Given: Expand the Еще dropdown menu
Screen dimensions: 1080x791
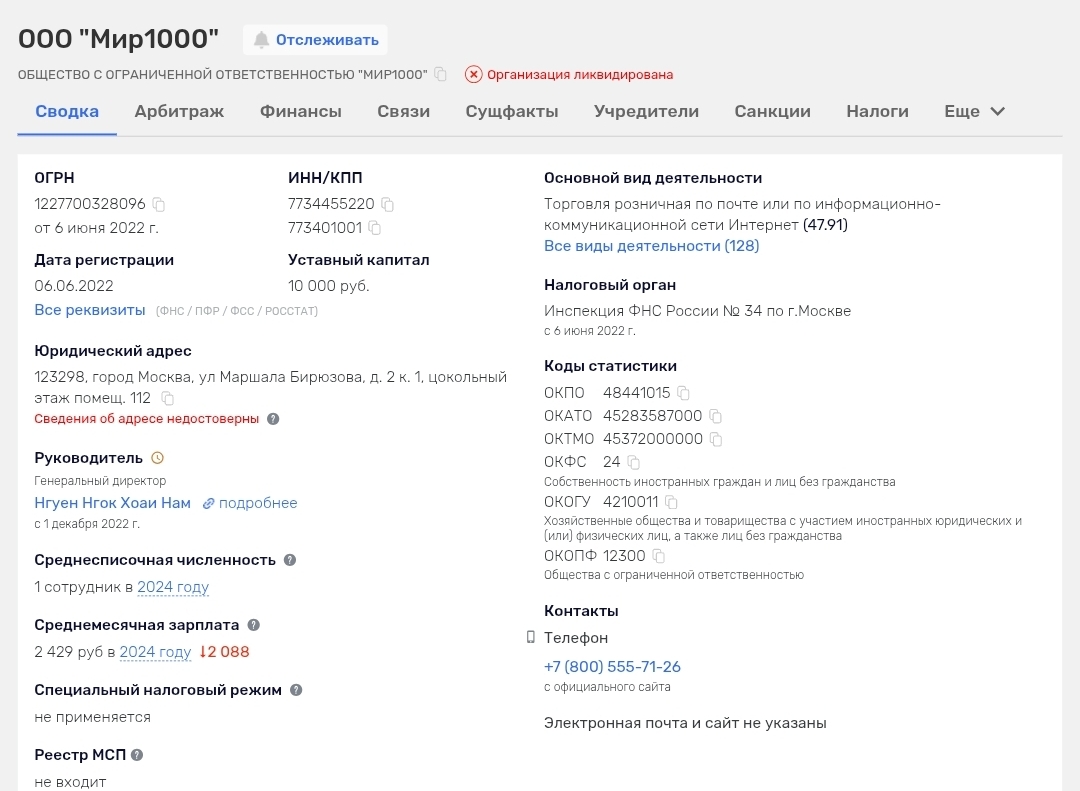Looking at the screenshot, I should [x=974, y=112].
